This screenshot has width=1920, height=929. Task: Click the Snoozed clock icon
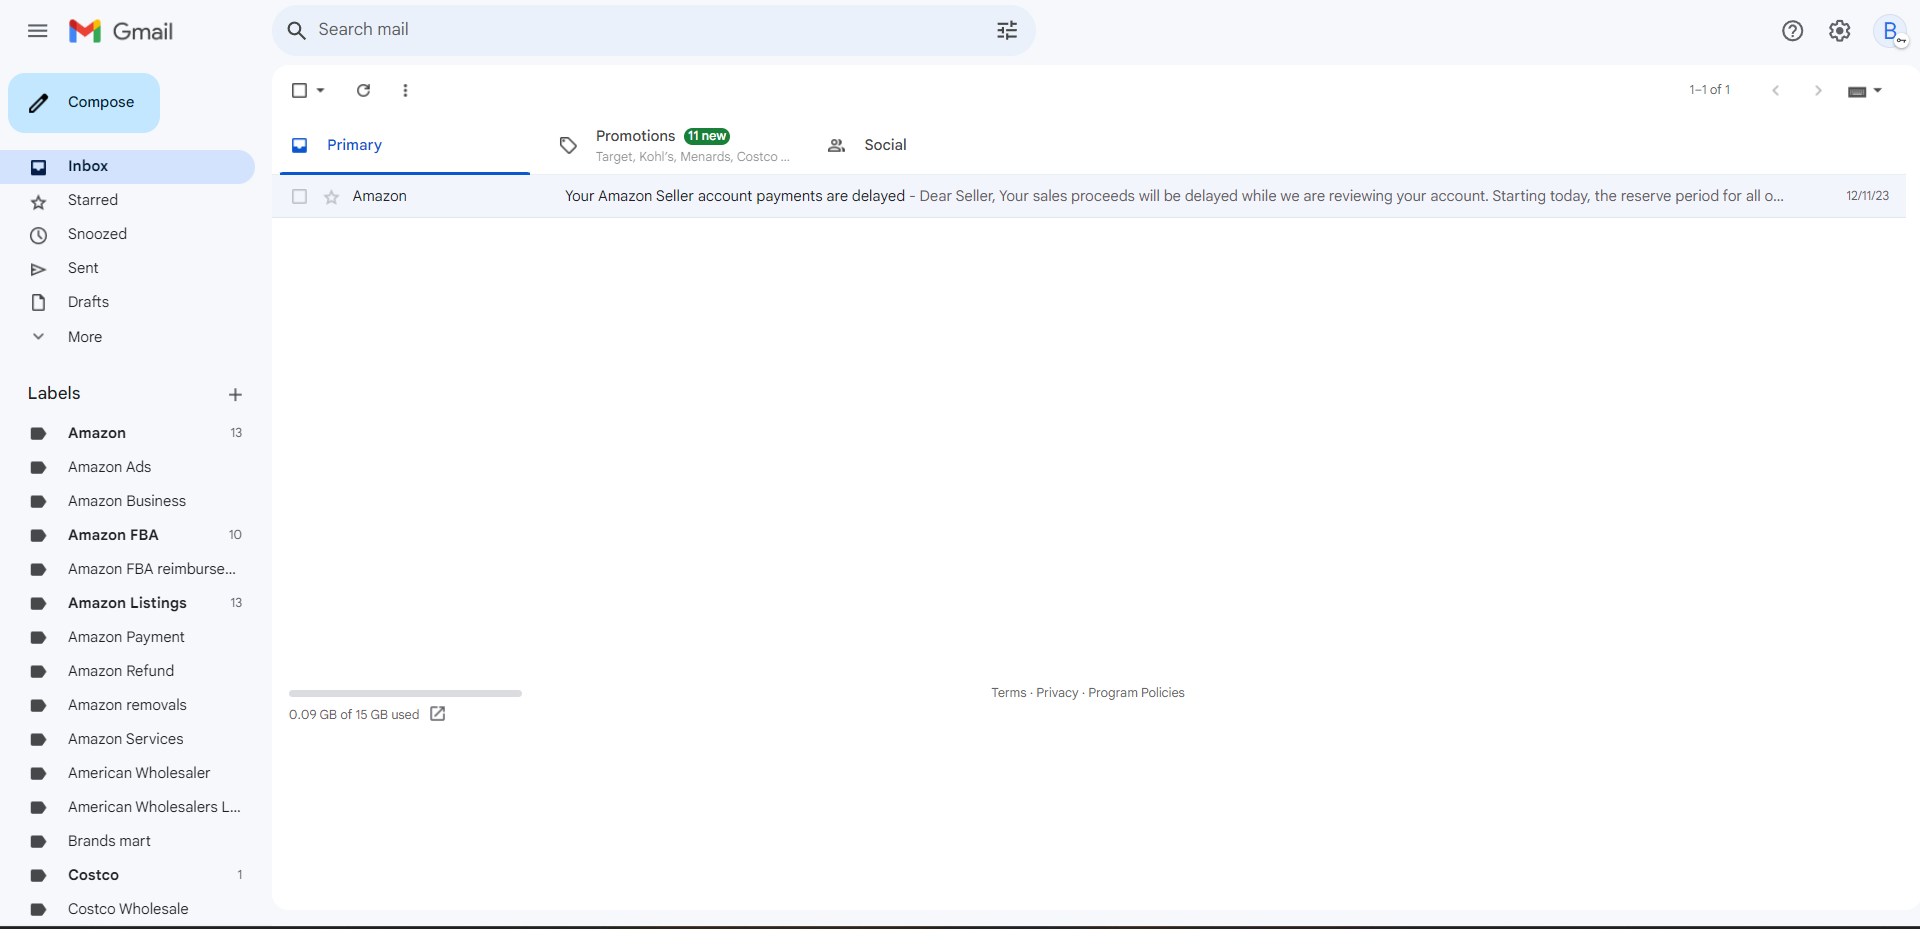click(x=38, y=236)
